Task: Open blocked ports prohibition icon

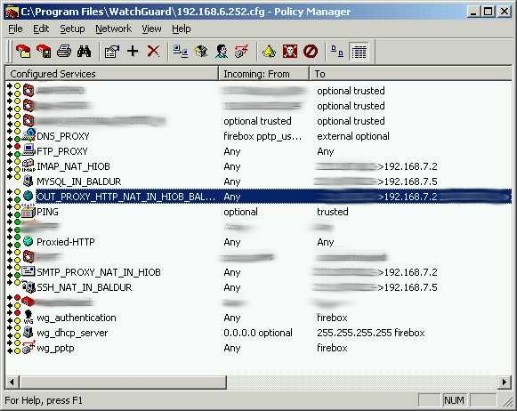Action: click(x=310, y=51)
